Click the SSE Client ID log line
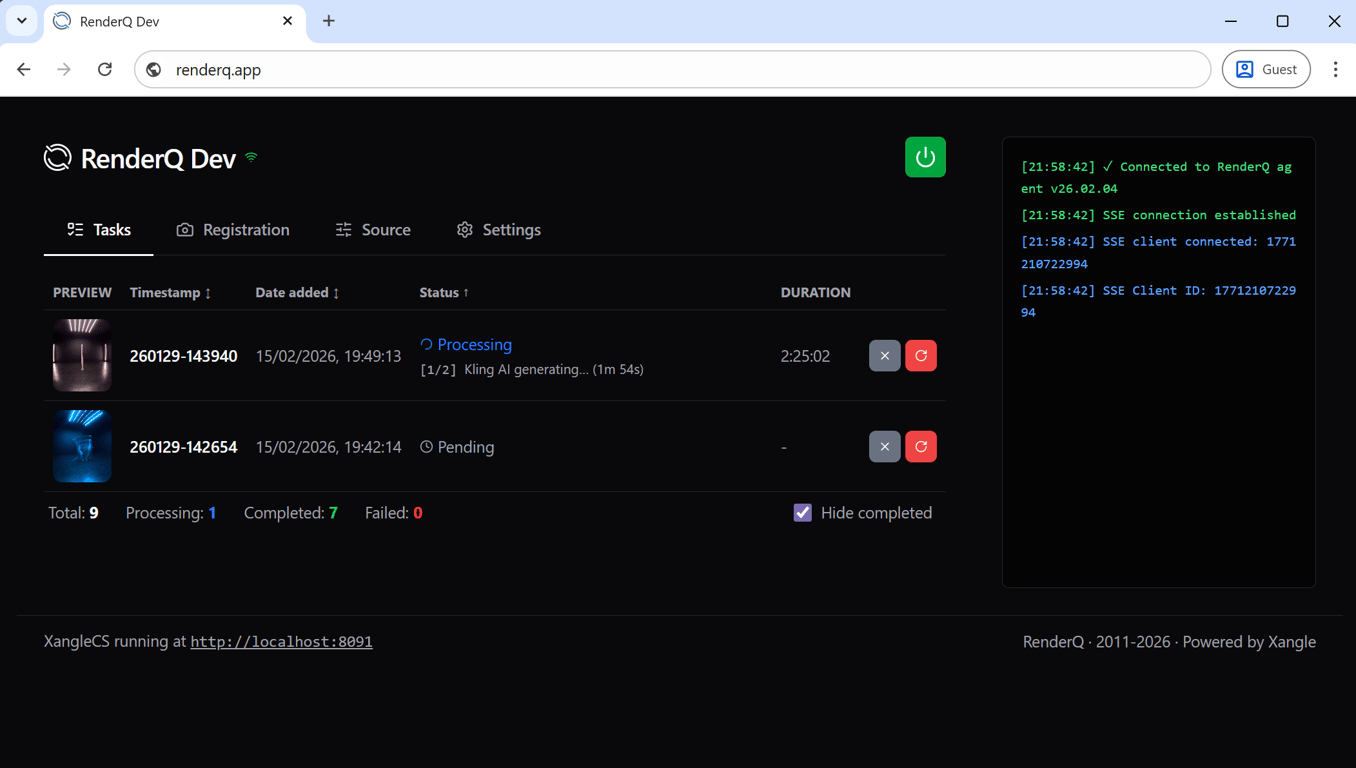 tap(1158, 301)
